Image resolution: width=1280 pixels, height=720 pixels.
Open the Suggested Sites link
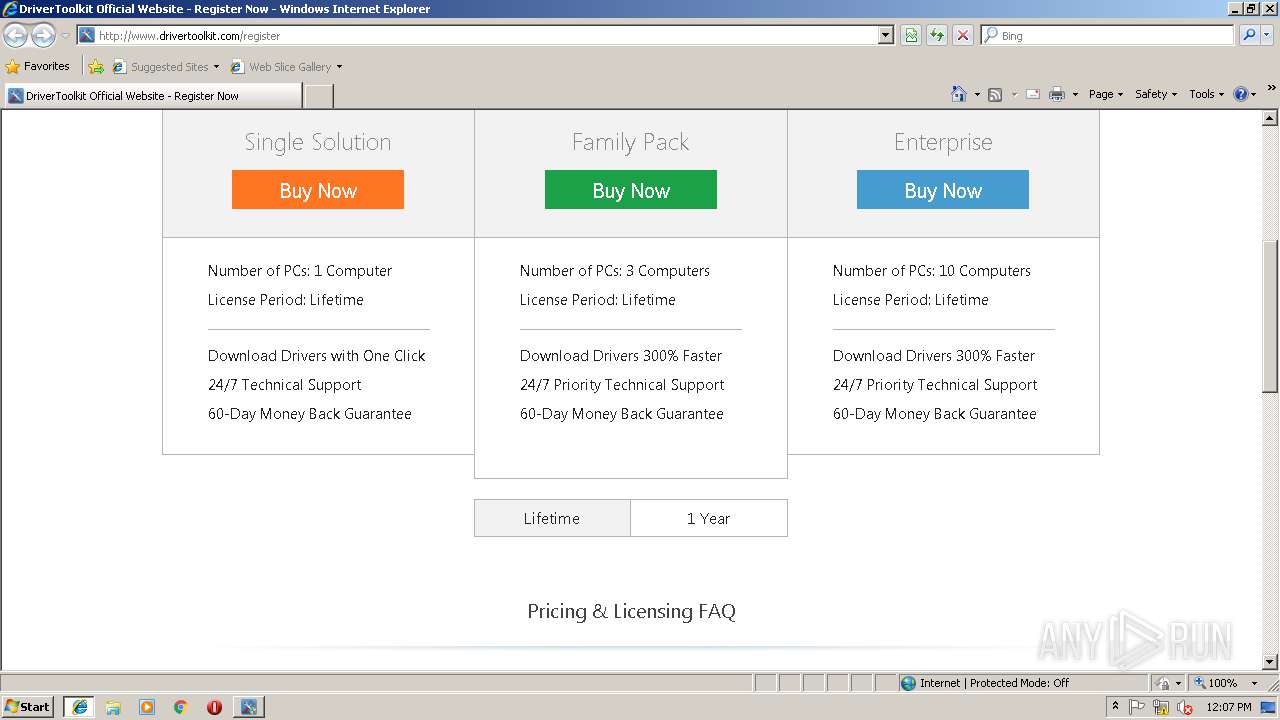coord(165,67)
